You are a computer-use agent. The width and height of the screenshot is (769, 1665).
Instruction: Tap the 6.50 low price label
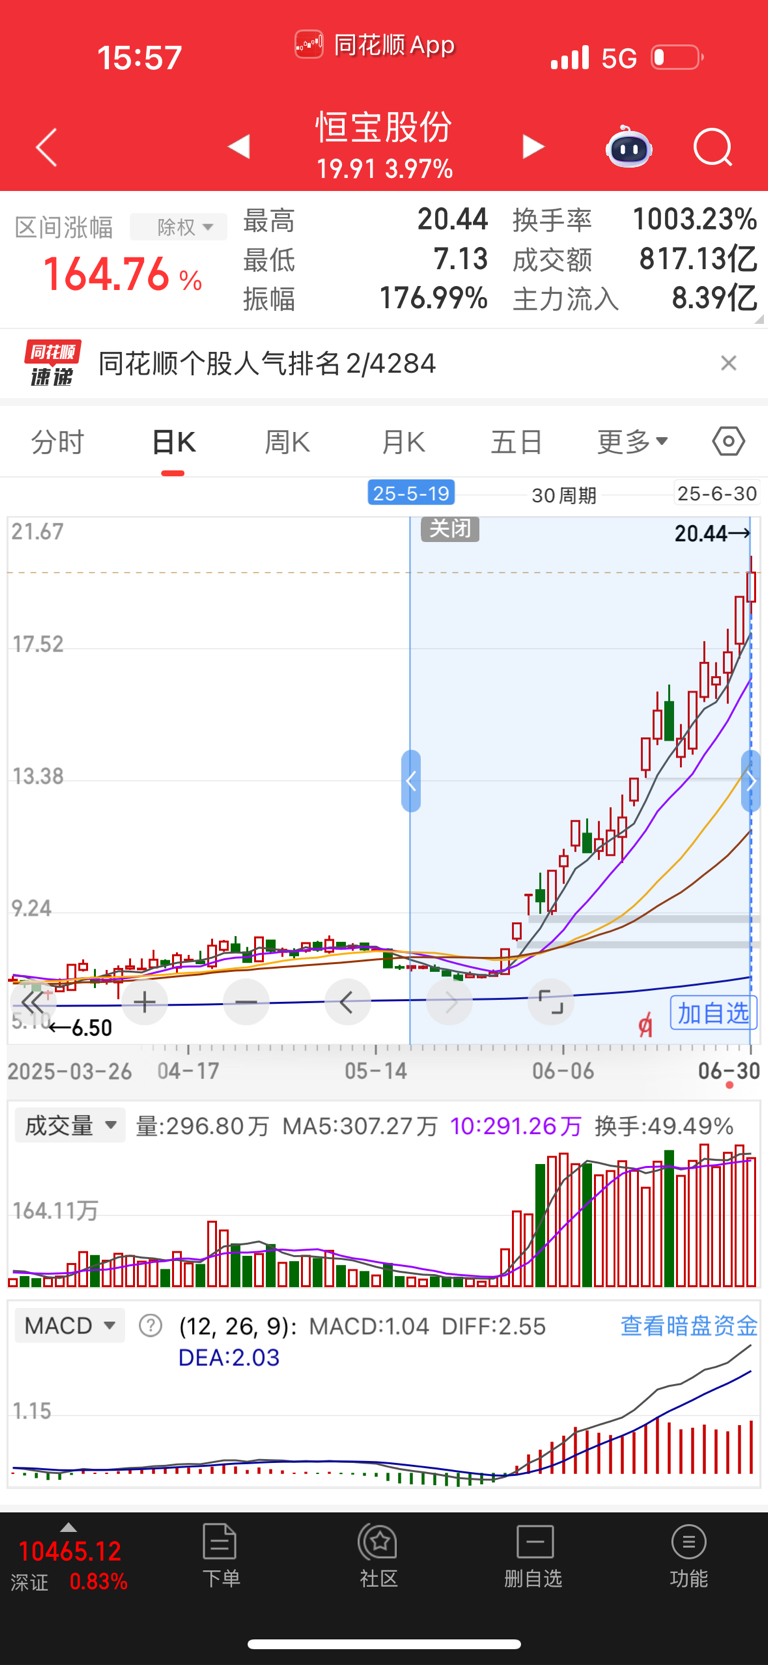(x=80, y=1028)
